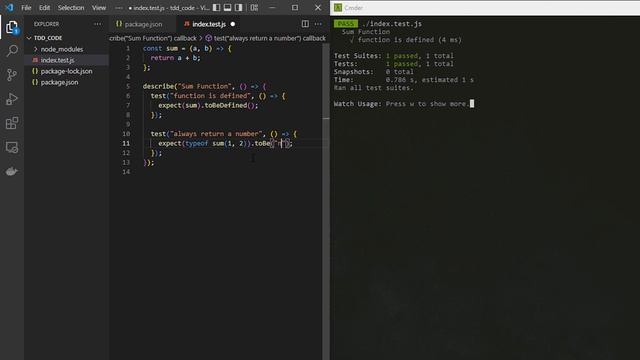Click the EXPLORER panel title

coord(47,24)
